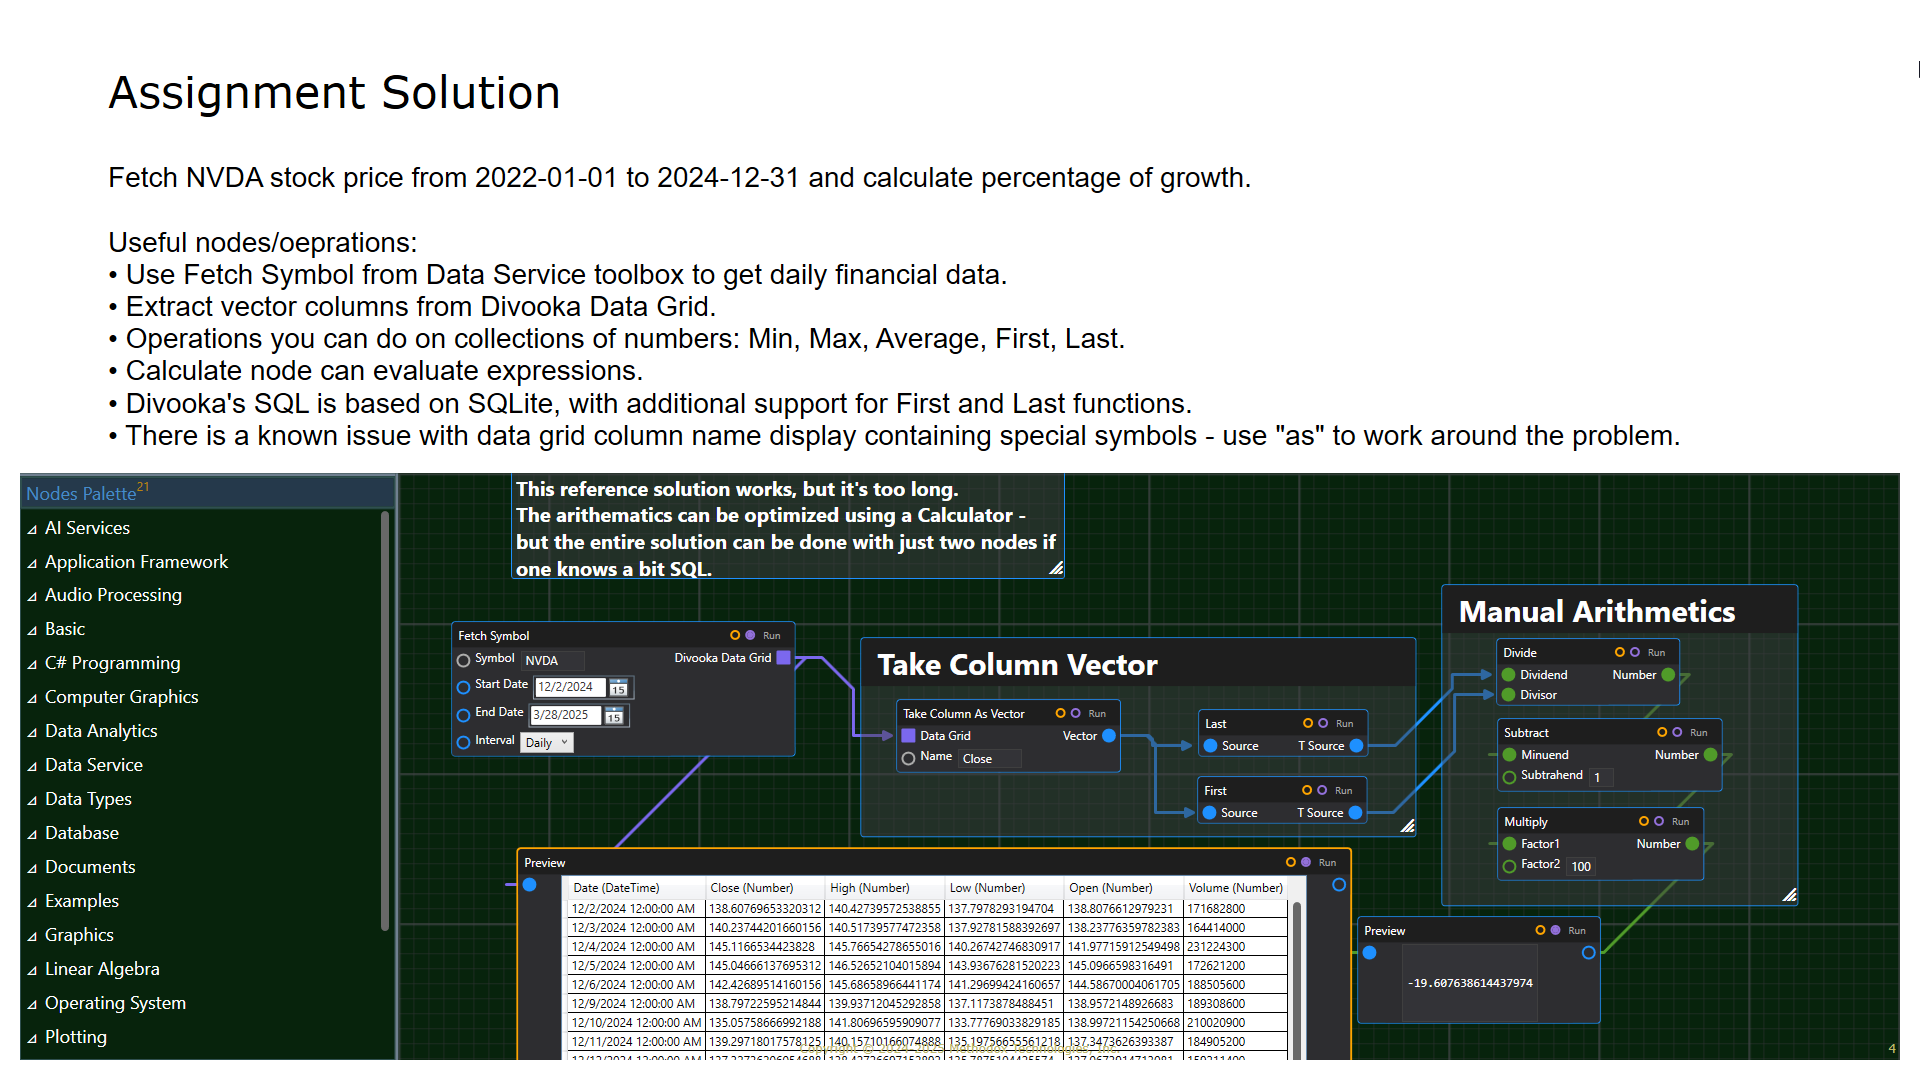Toggle the Start Date input pin

464,687
